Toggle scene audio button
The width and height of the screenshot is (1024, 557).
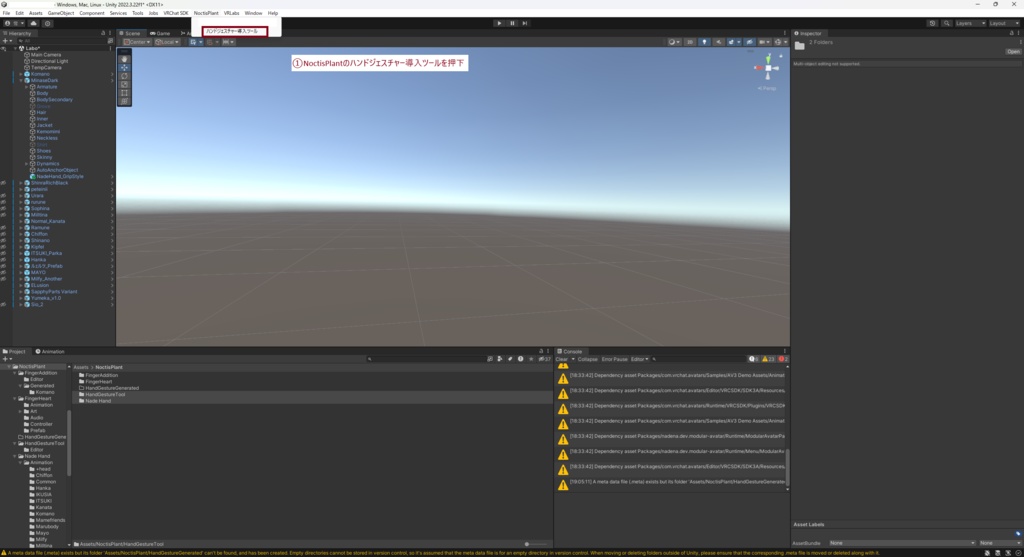(718, 42)
